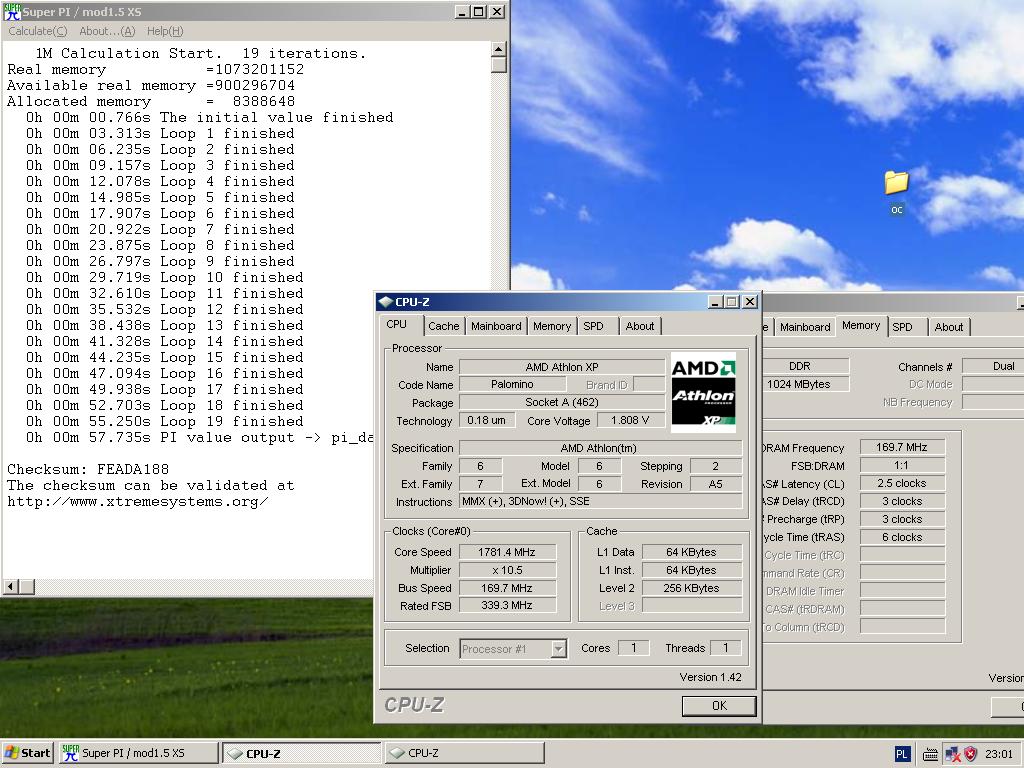
Task: Click the red security shield tray icon
Action: click(971, 754)
